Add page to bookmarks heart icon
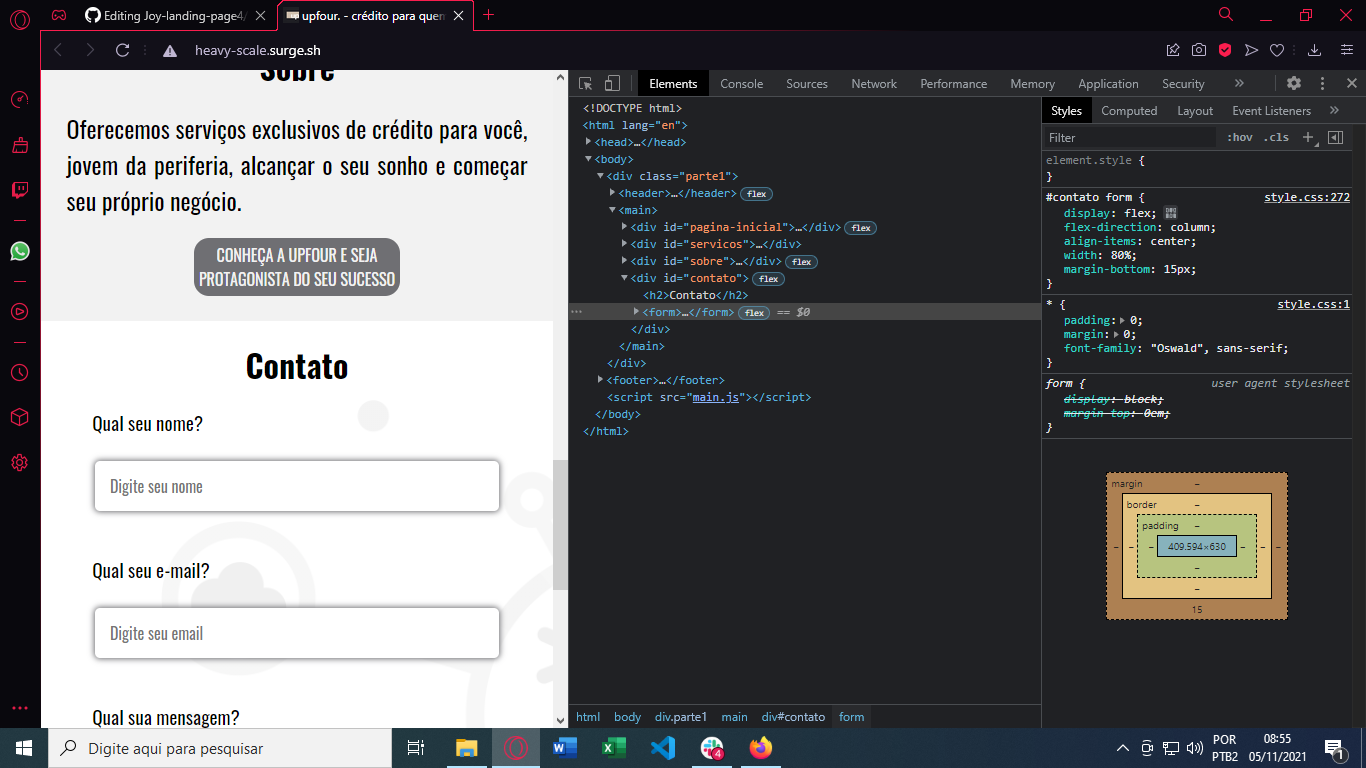1366x768 pixels. pos(1277,50)
